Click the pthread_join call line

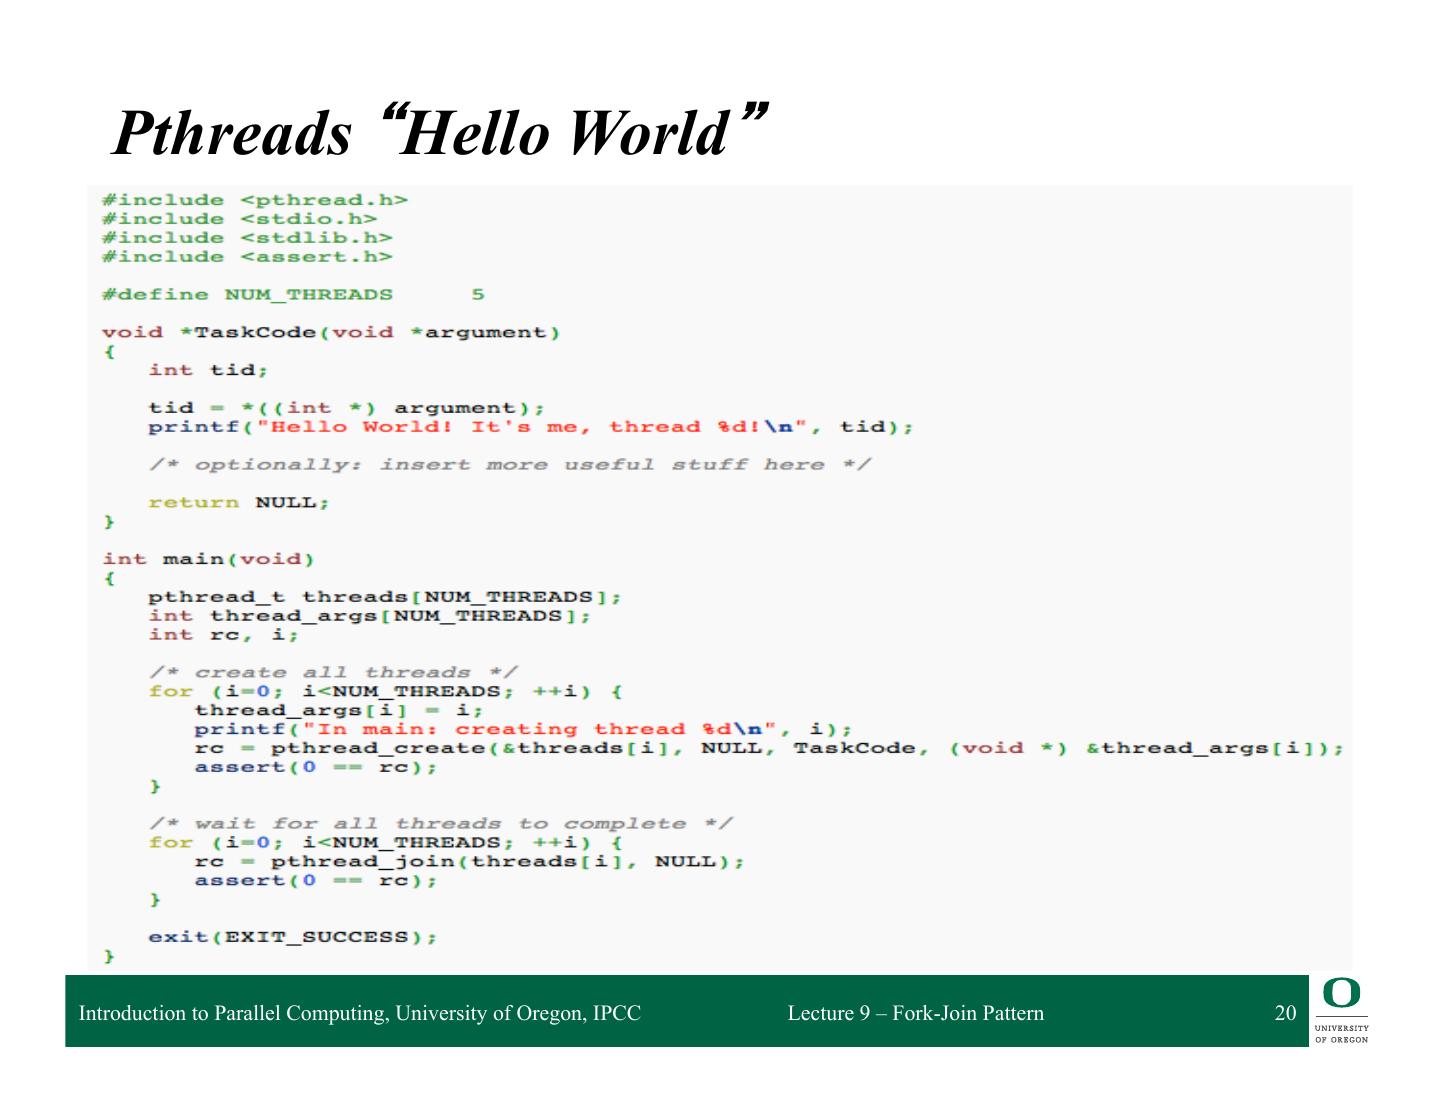(469, 861)
